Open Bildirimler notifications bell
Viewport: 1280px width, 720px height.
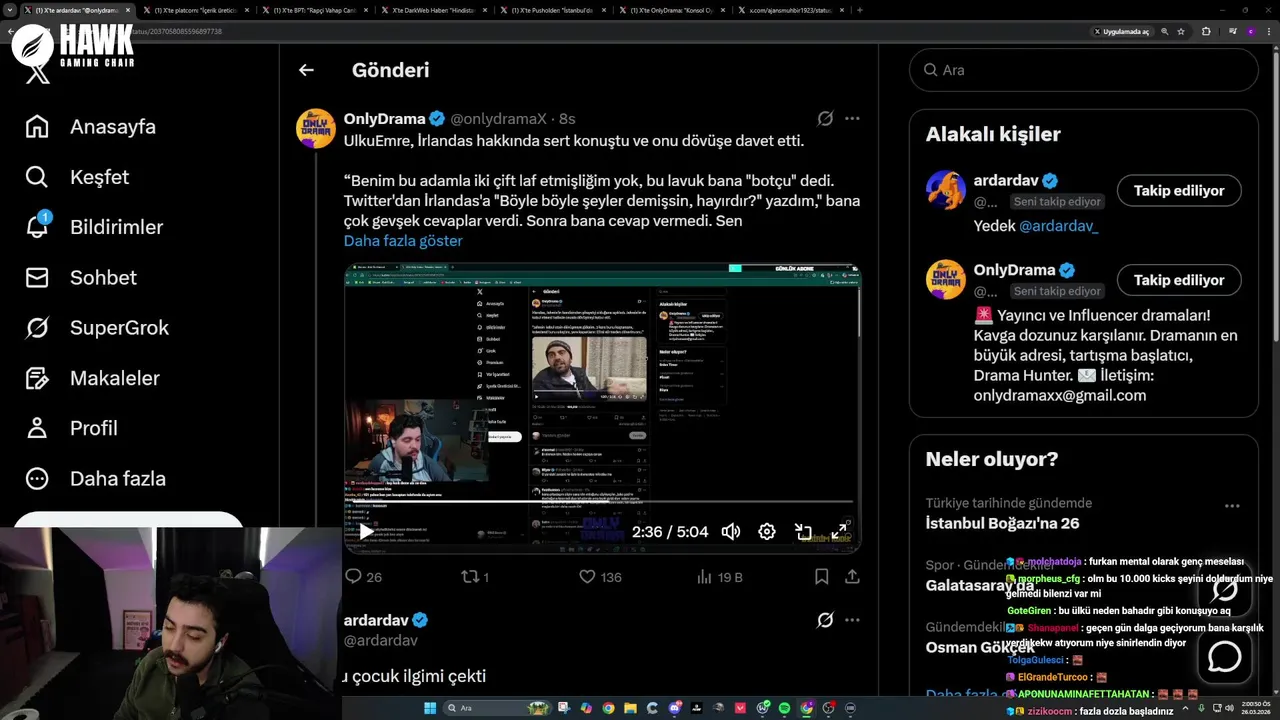point(94,227)
